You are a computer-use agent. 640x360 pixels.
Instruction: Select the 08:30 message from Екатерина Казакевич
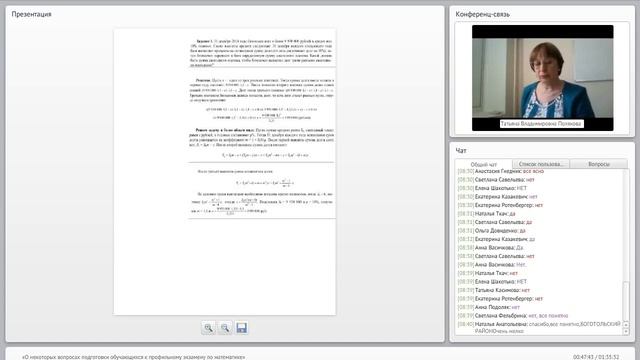click(x=497, y=197)
